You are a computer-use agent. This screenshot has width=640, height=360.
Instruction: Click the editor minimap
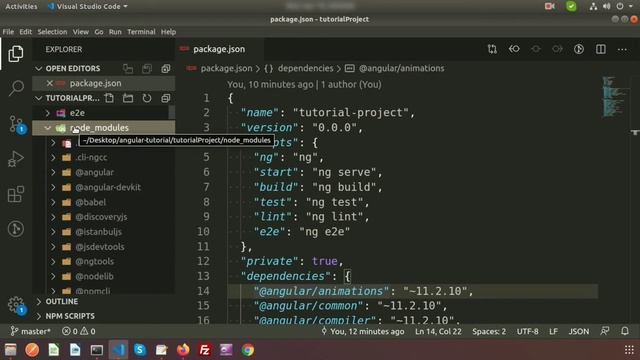(x=615, y=96)
